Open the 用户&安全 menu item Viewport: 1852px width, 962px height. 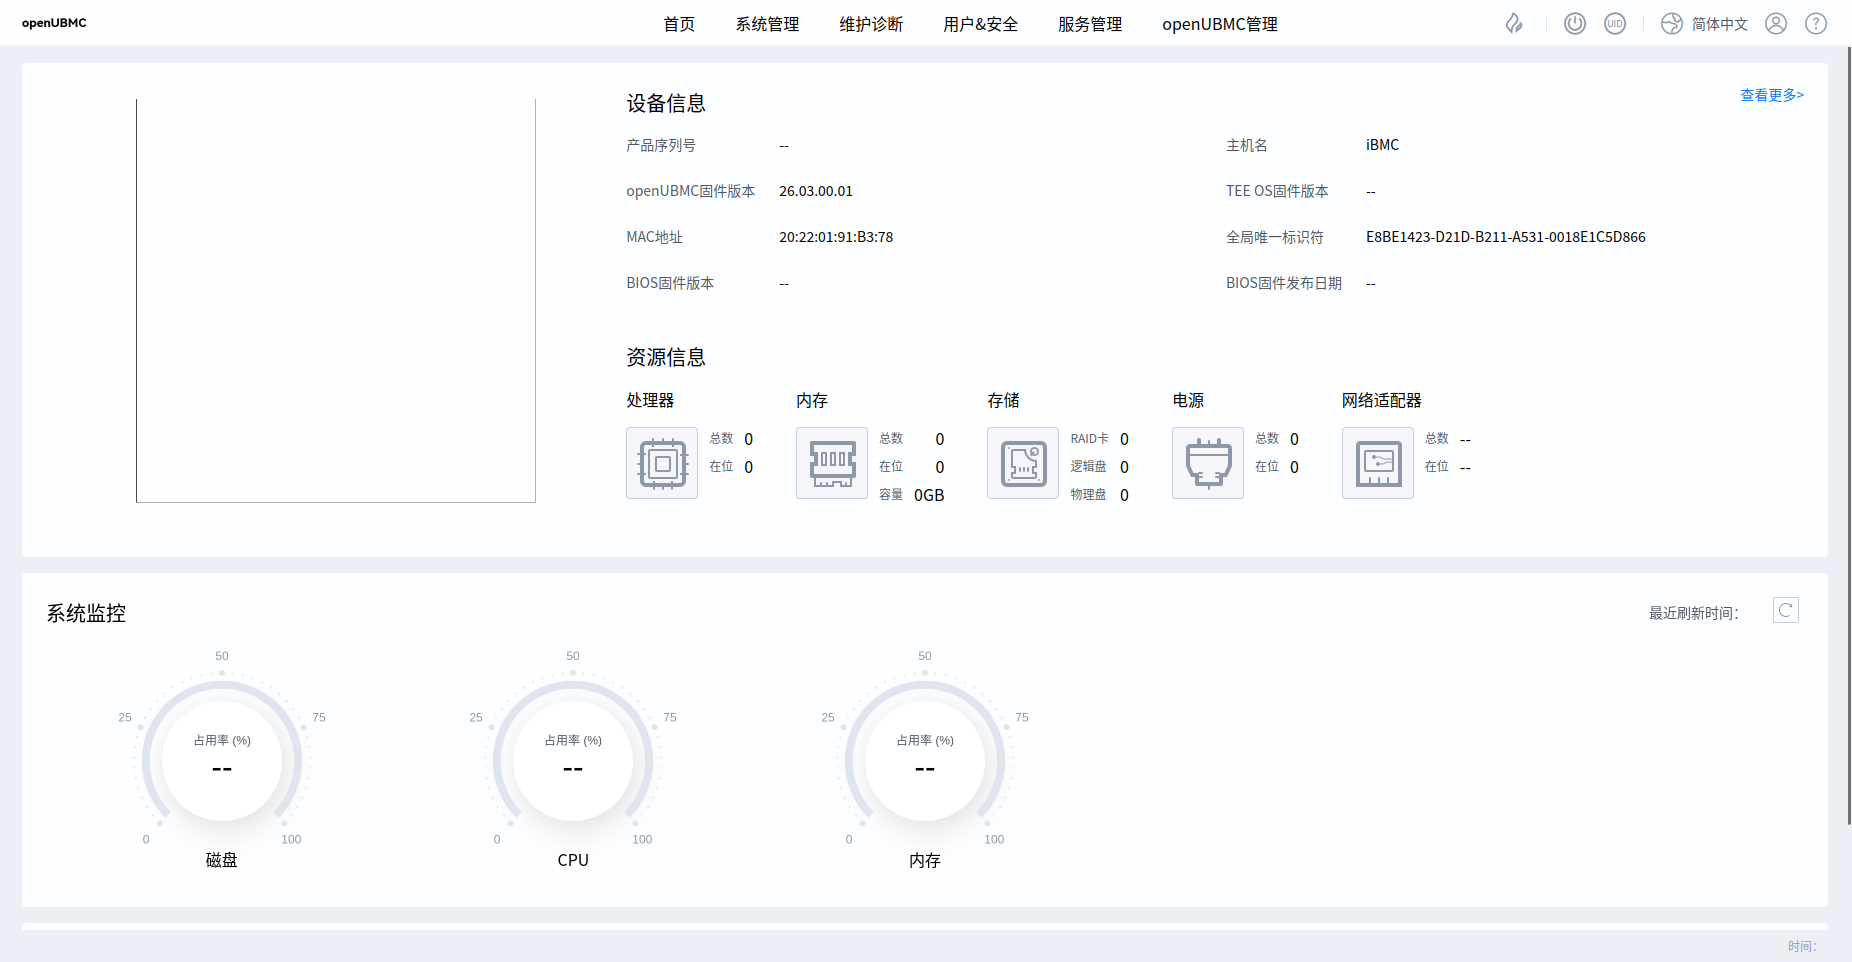pos(980,24)
